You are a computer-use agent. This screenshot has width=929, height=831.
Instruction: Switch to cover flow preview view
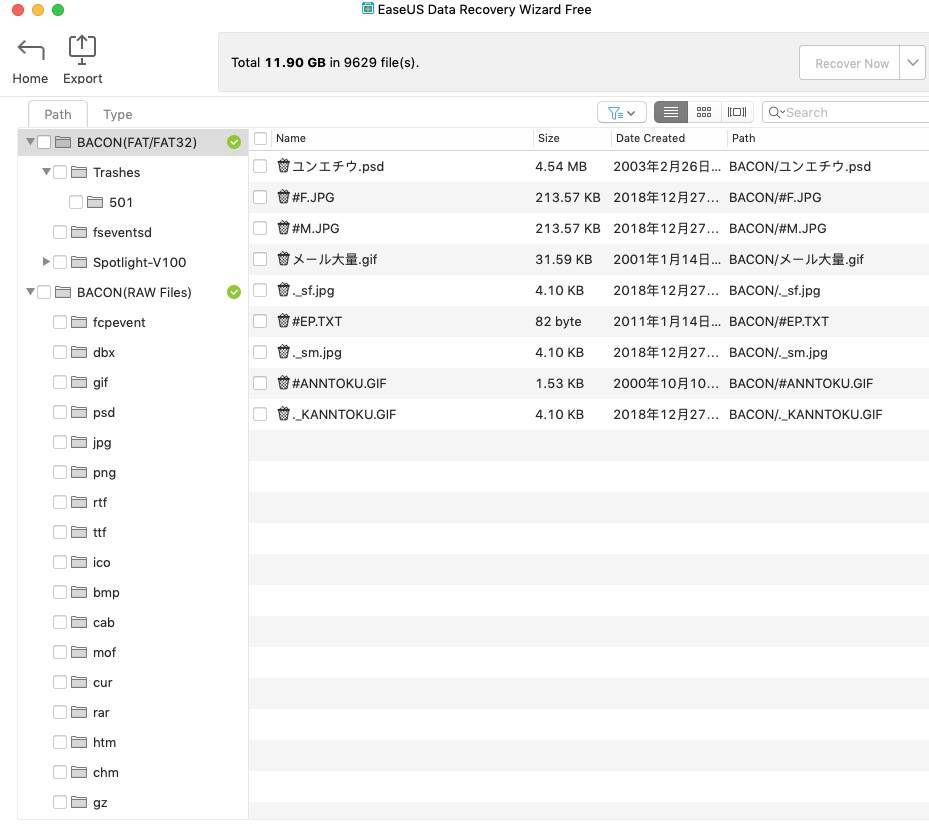click(x=736, y=112)
